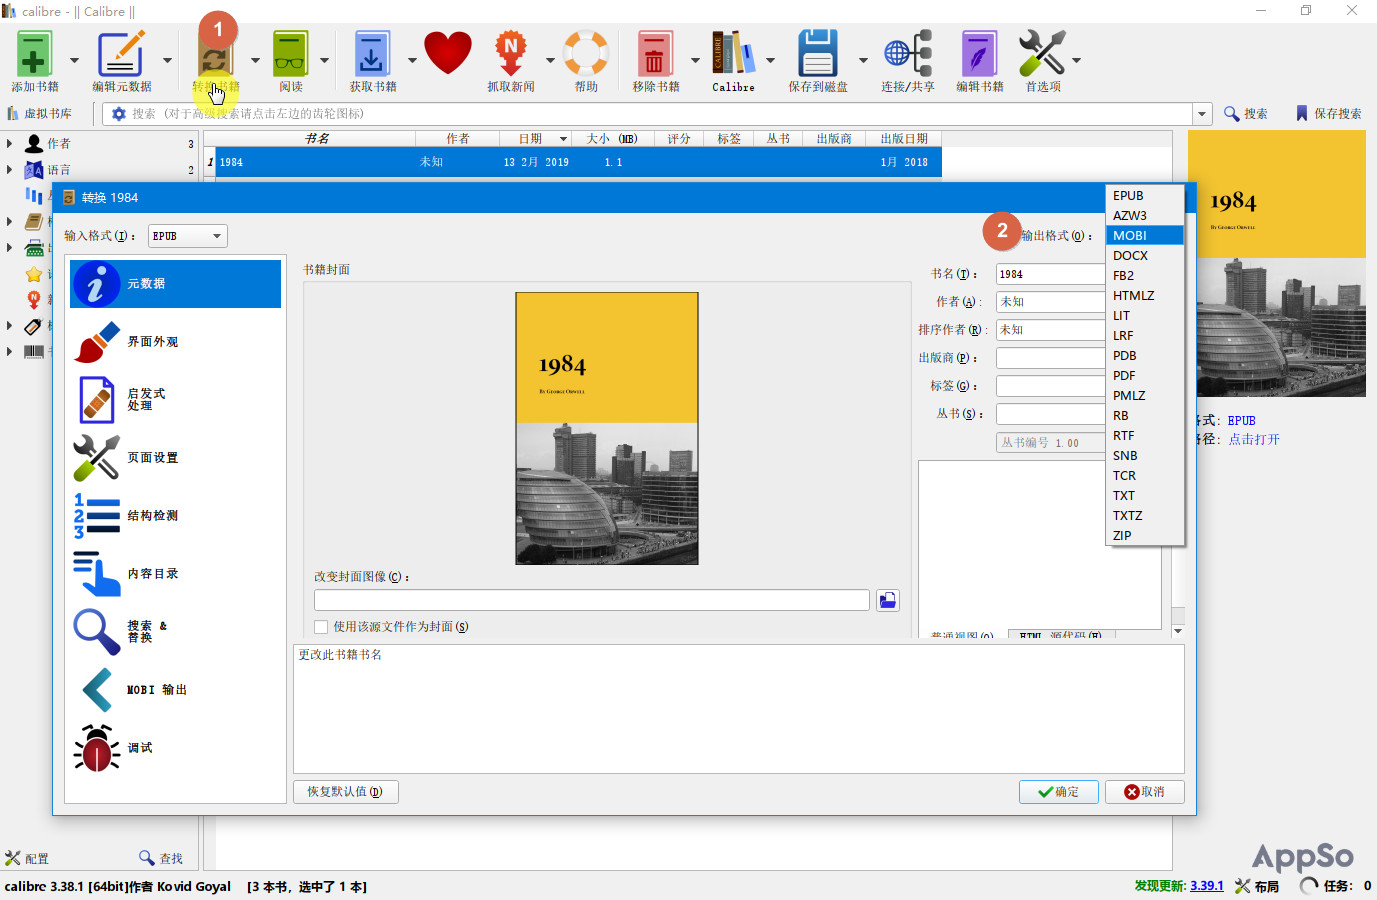Browse for cover image file icon
Screen dimensions: 1377x900
(x=887, y=600)
